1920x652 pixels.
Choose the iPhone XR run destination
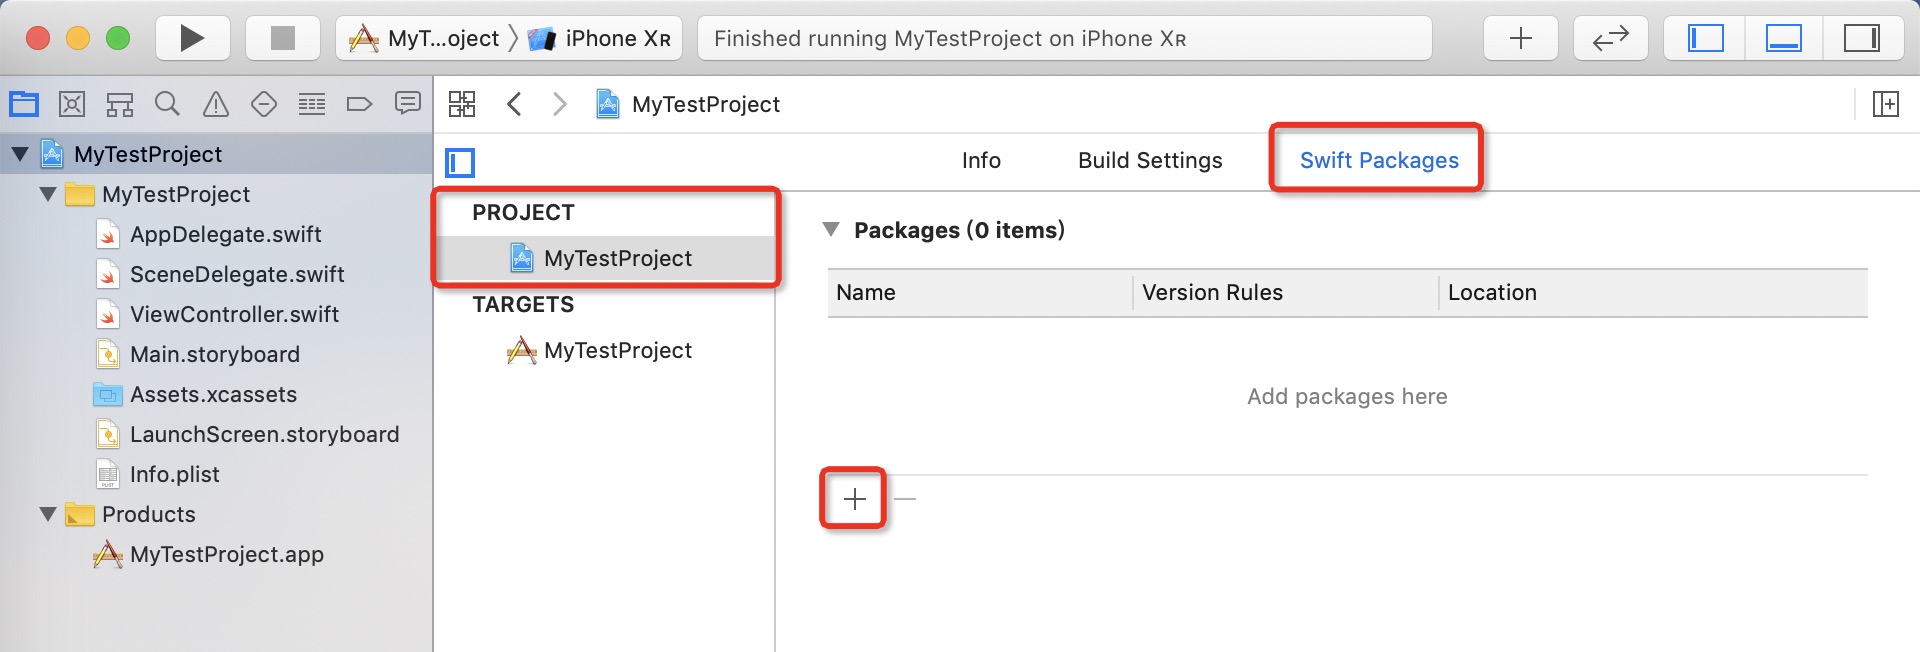click(600, 38)
